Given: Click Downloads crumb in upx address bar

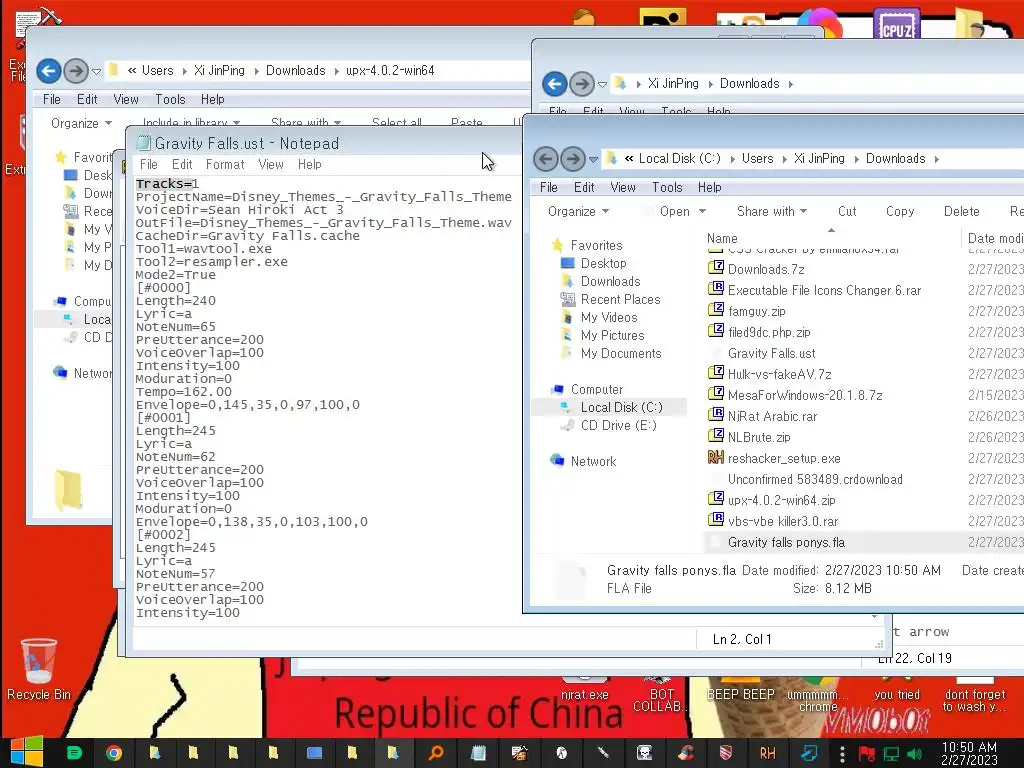Looking at the screenshot, I should pos(295,71).
